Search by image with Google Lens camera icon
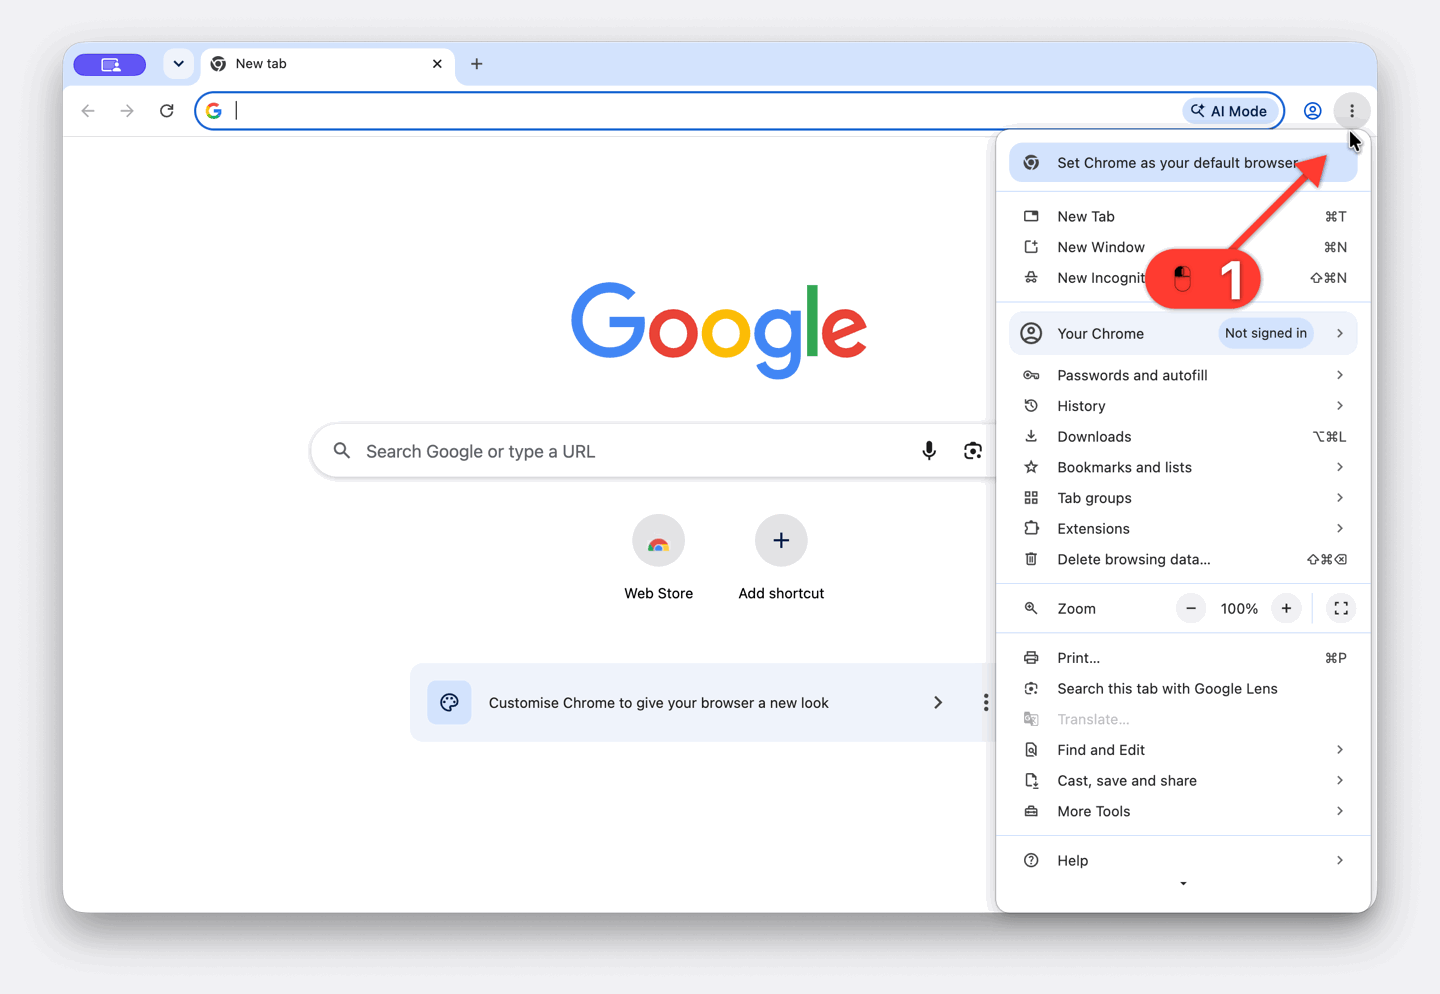1440x994 pixels. point(972,451)
